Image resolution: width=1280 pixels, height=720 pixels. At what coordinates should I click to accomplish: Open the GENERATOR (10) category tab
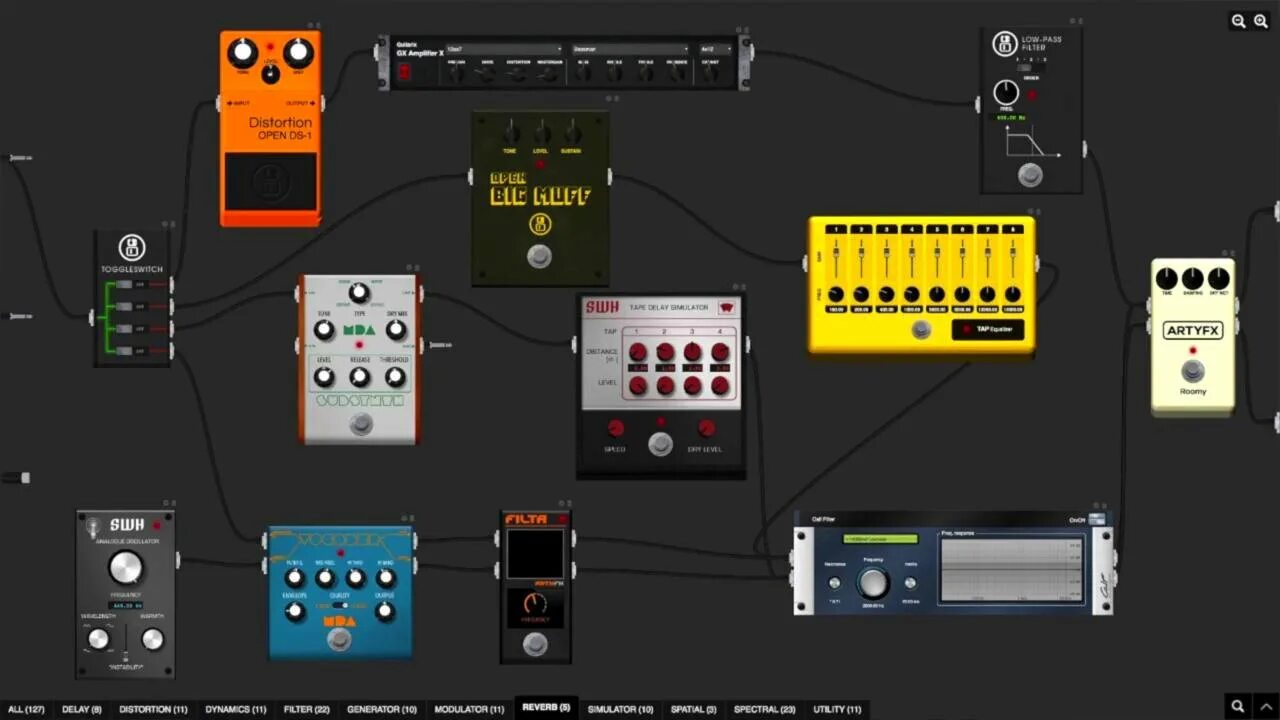point(381,709)
